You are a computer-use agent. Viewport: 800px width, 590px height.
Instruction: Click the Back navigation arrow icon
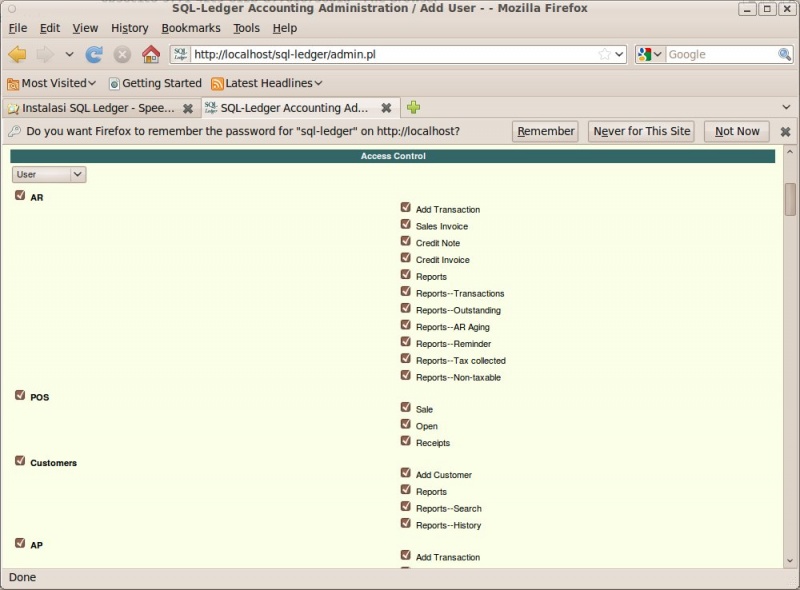pyautogui.click(x=16, y=54)
